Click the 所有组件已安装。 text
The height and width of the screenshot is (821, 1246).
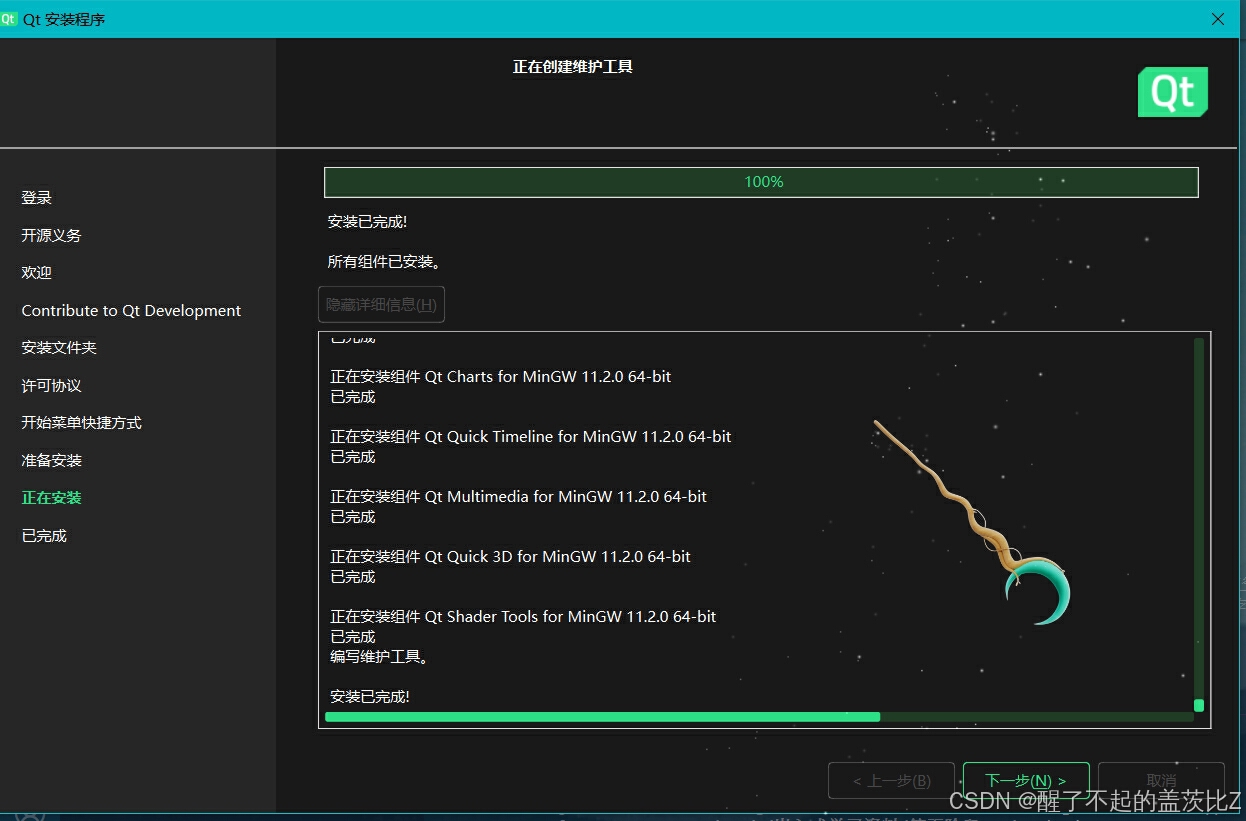coord(385,262)
